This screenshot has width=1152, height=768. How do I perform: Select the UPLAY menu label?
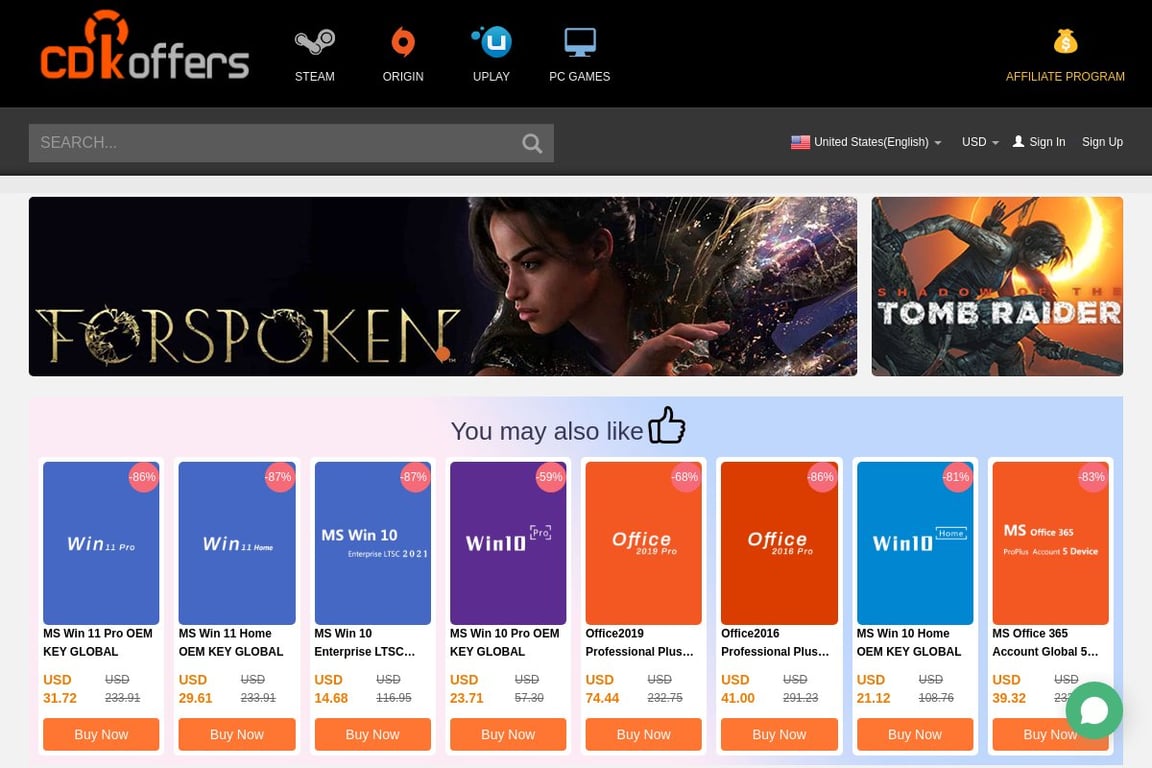click(x=492, y=76)
